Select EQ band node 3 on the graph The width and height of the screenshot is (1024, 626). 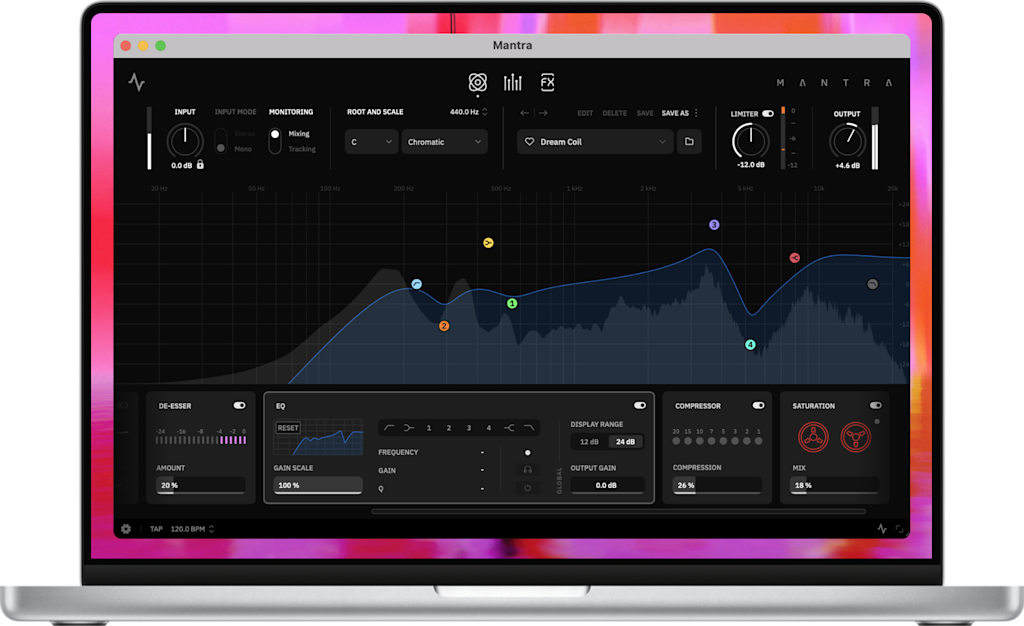pos(714,225)
